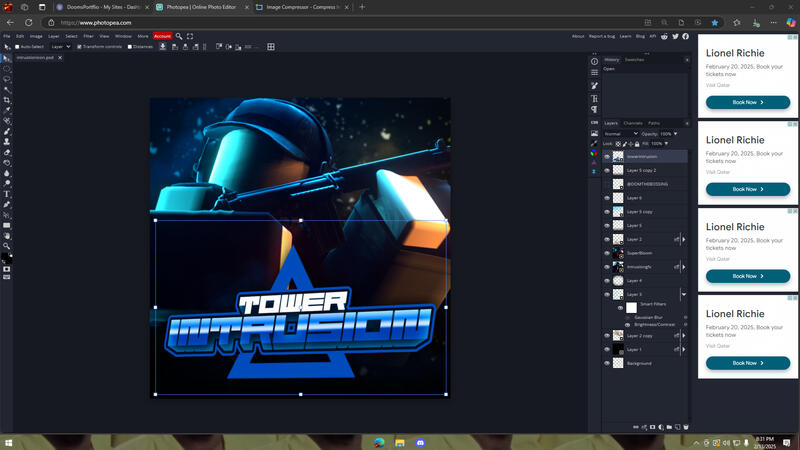800x450 pixels.
Task: Open the Brush settings panel icon
Action: pyautogui.click(x=594, y=86)
